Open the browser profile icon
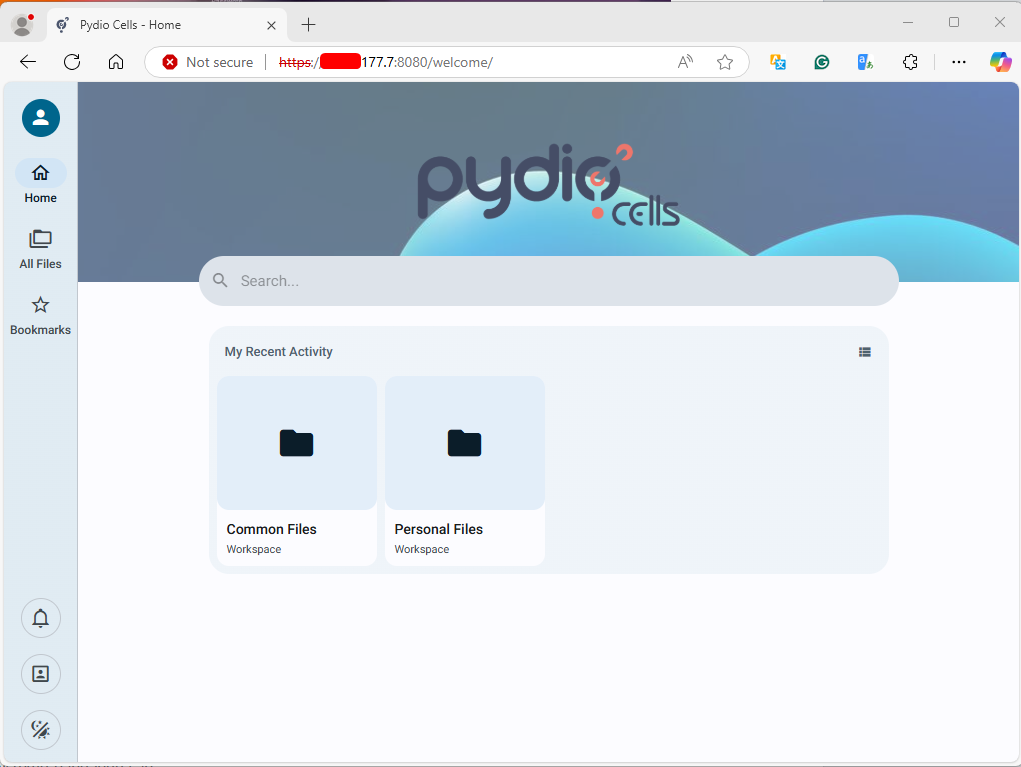The width and height of the screenshot is (1021, 767). [x=23, y=25]
